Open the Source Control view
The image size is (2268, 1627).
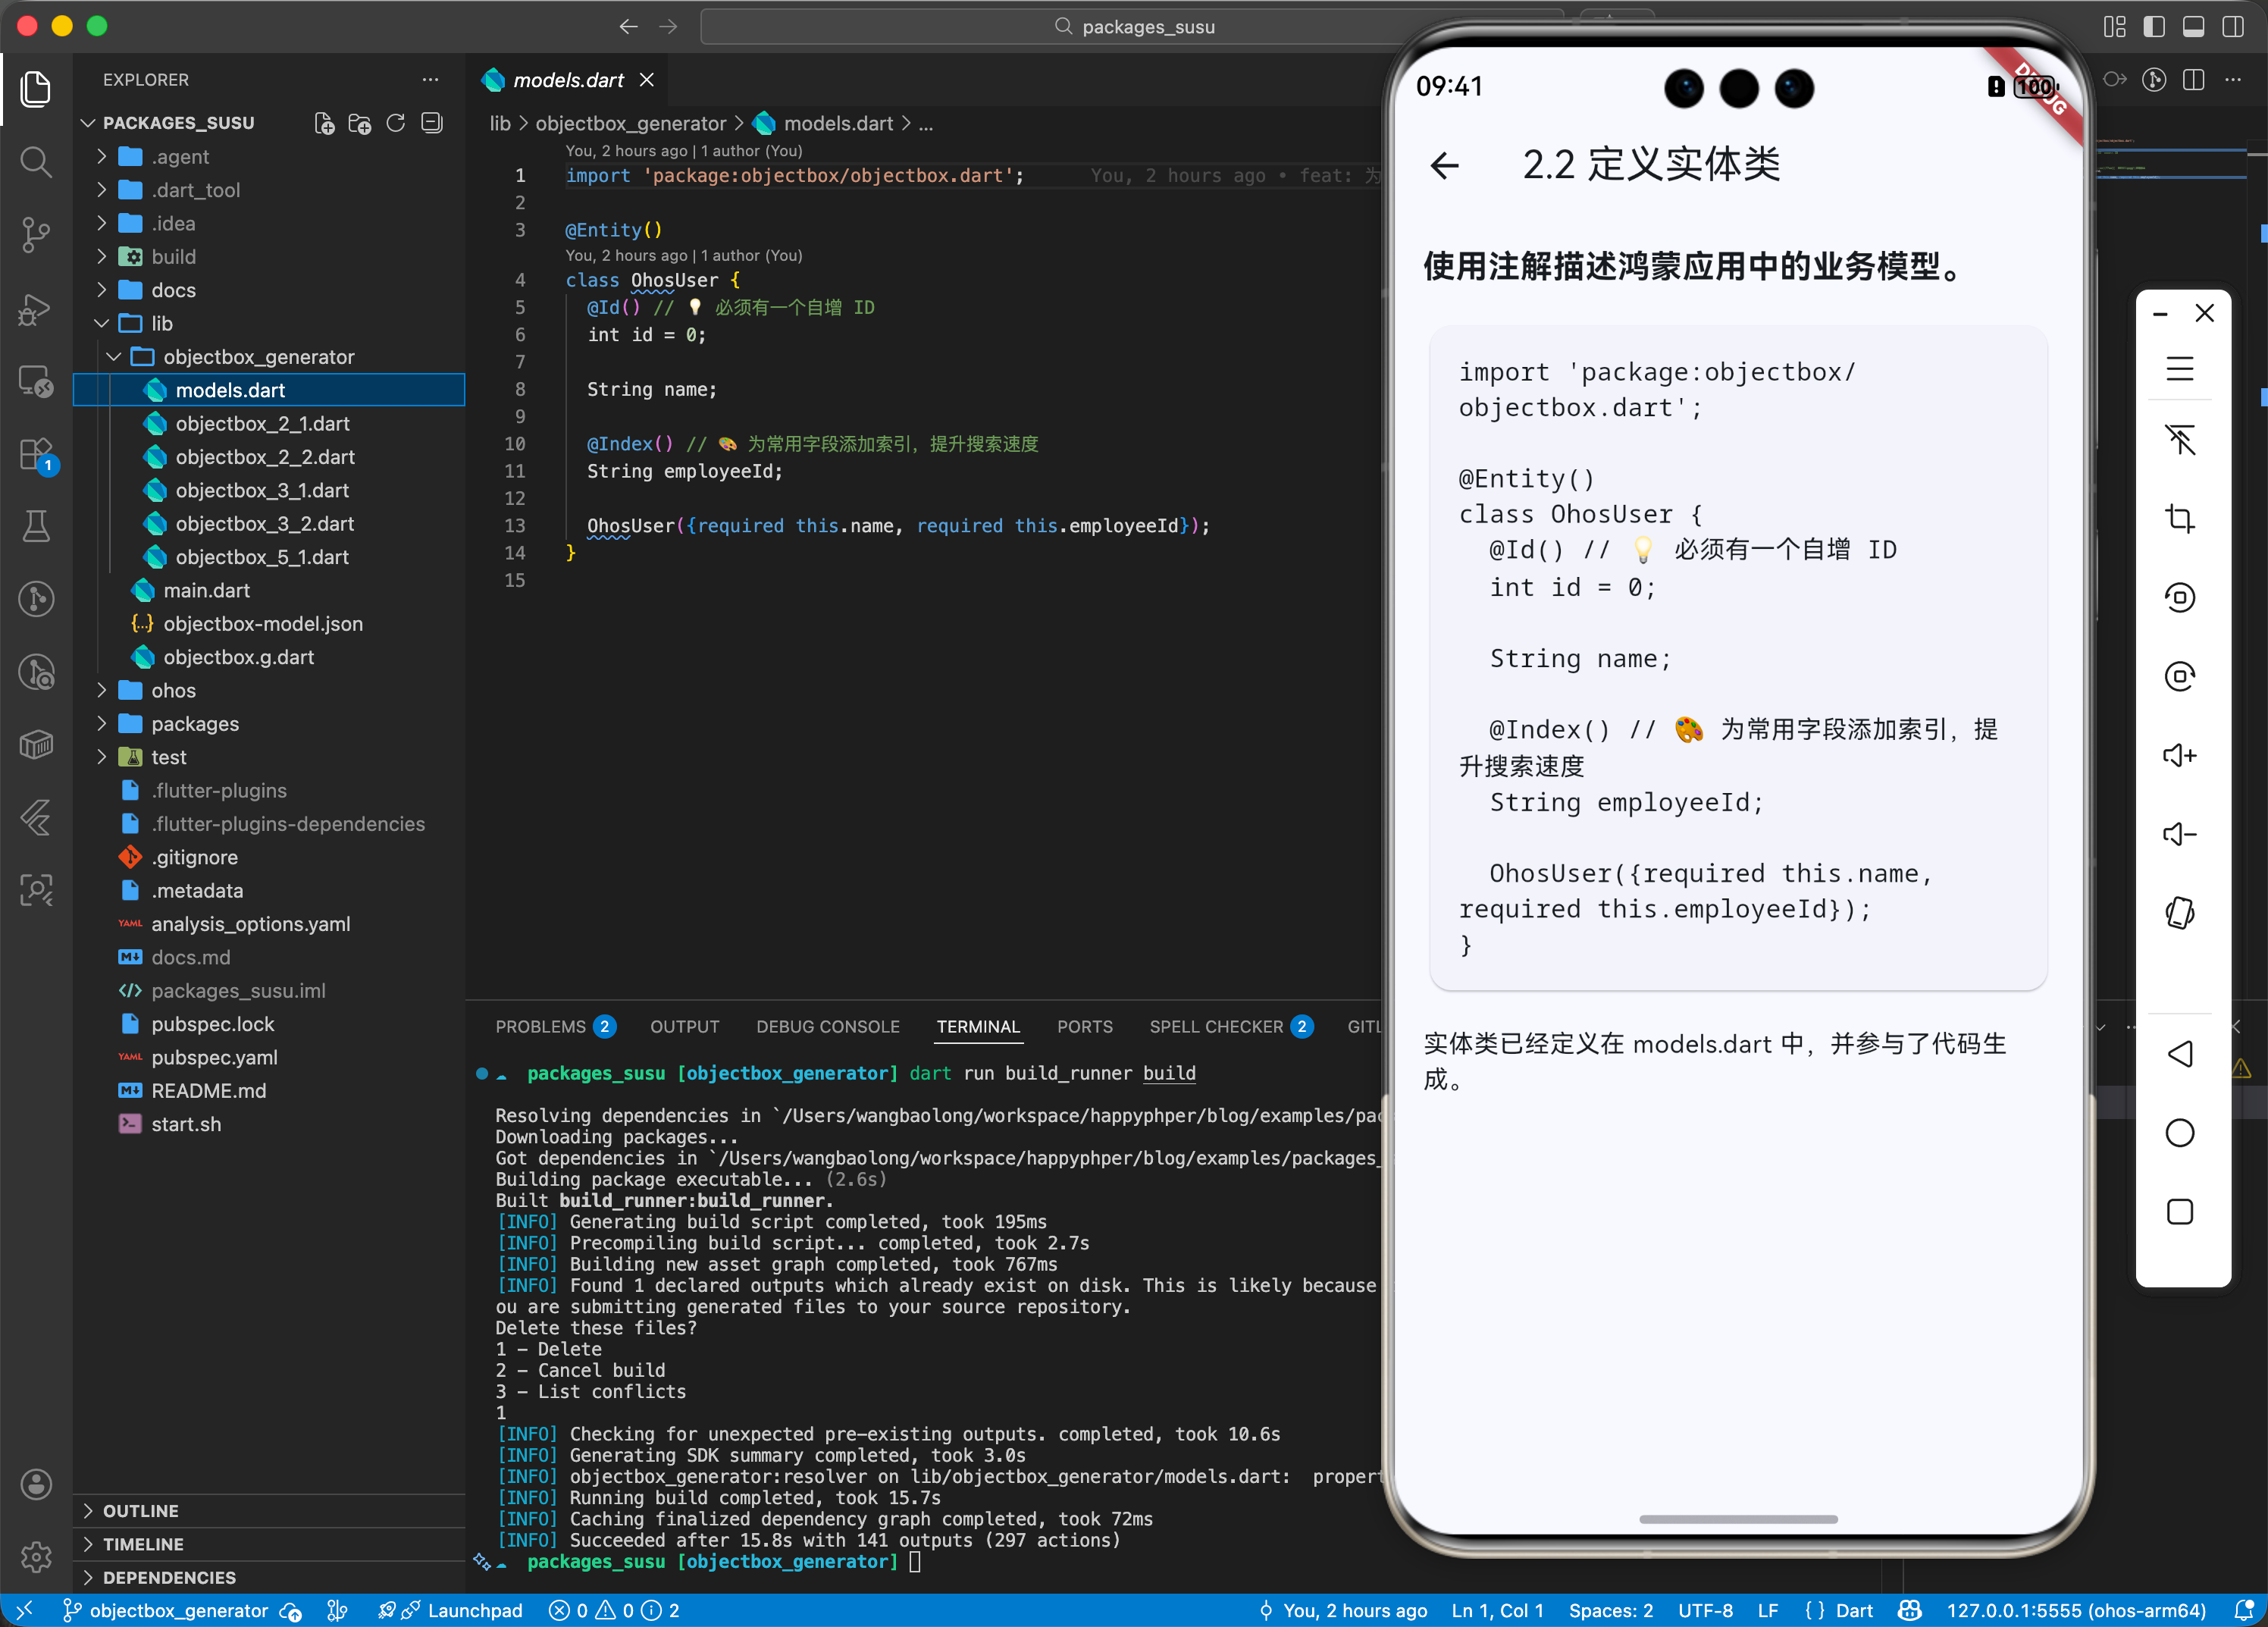[36, 235]
